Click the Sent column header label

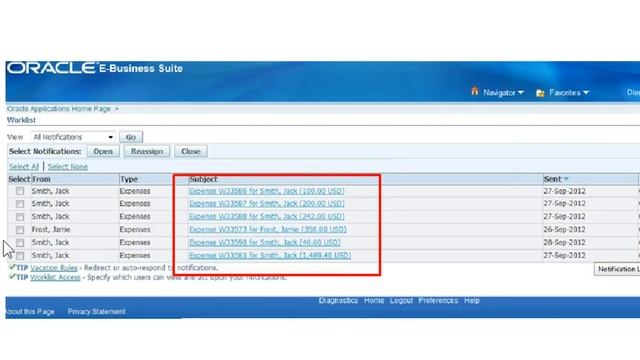pos(553,179)
